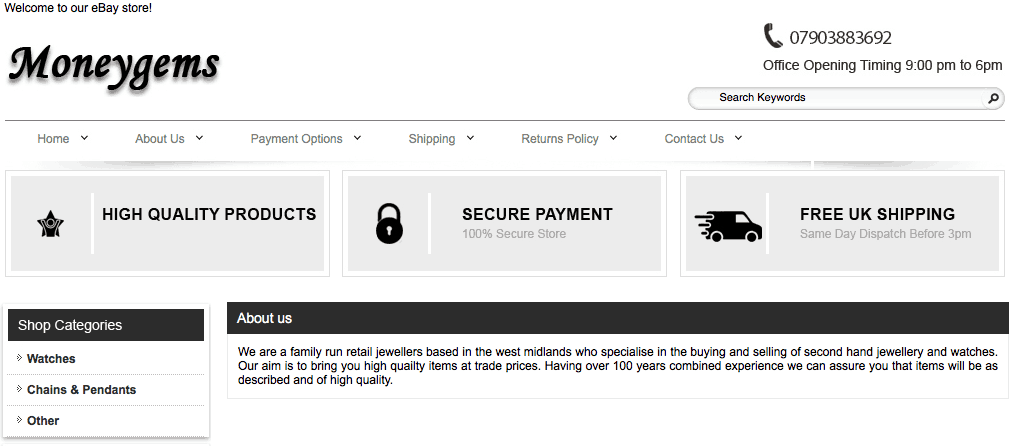Open the Watches shop category
1016x446 pixels.
51,359
